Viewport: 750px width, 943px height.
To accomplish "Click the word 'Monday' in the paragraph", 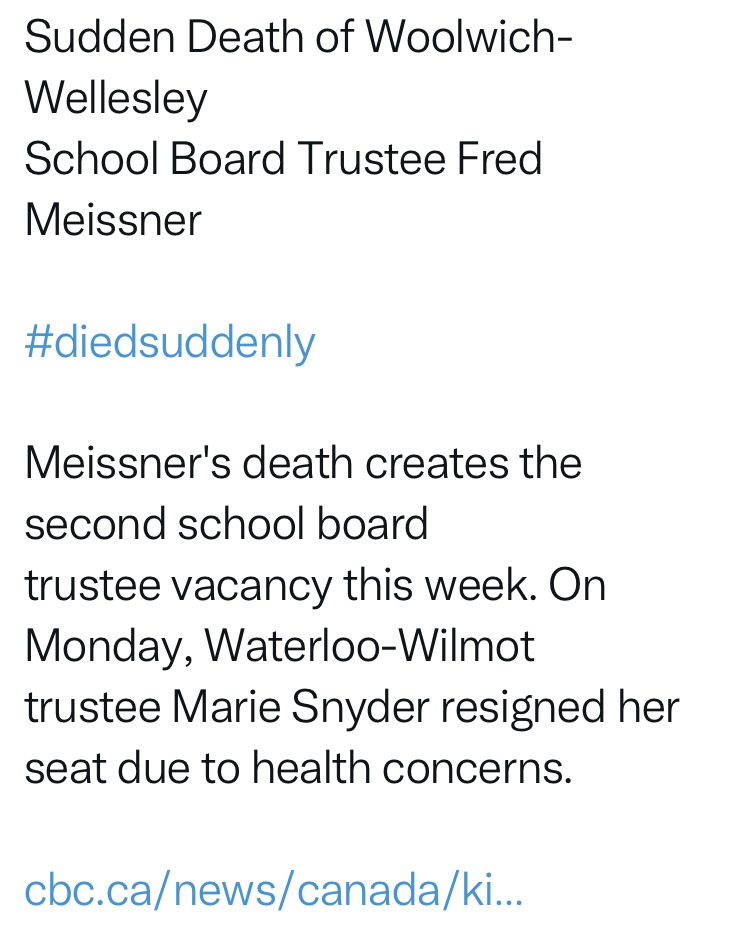I will [106, 647].
